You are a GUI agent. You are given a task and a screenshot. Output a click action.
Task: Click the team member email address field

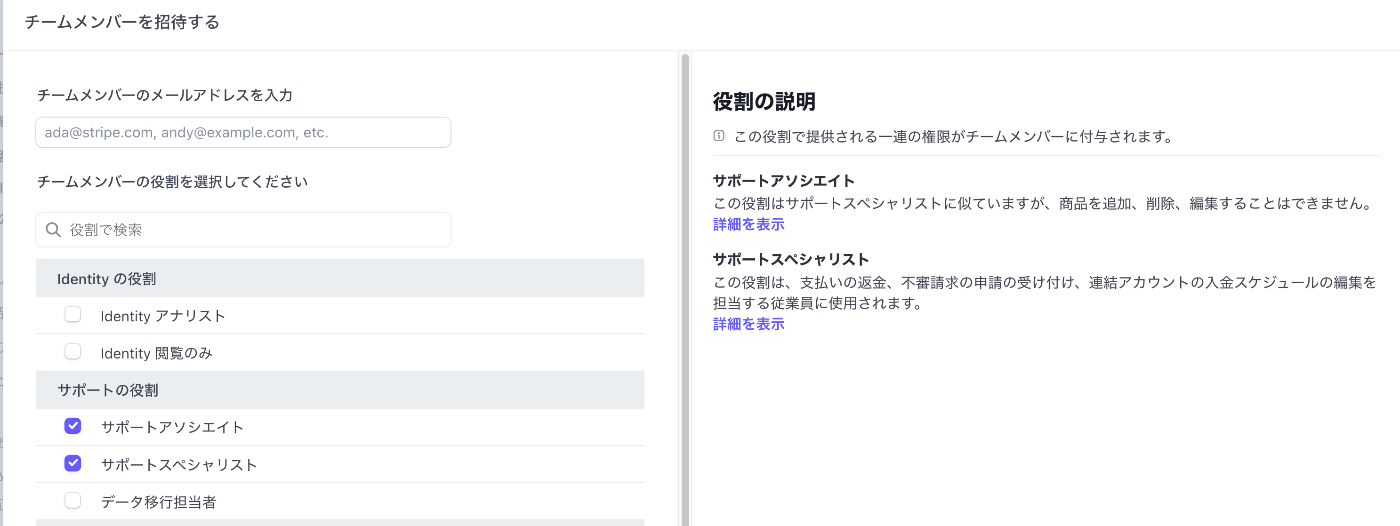[243, 132]
